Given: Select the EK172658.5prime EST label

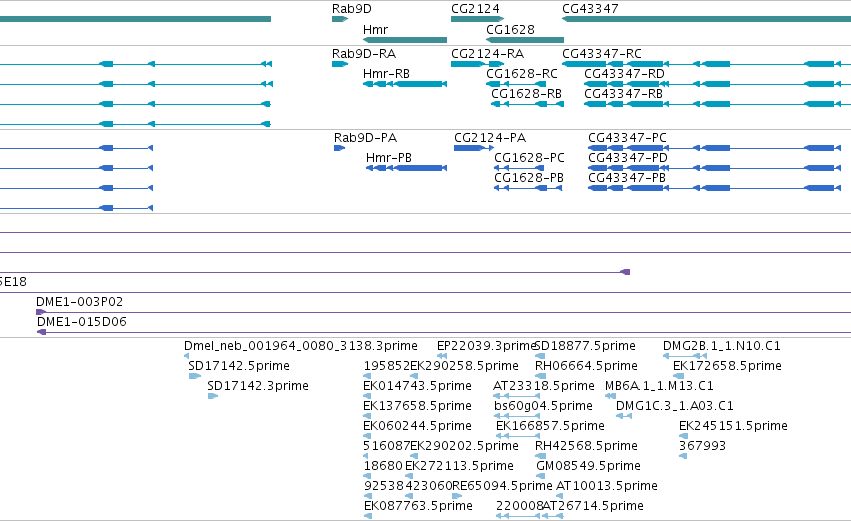Looking at the screenshot, I should (x=727, y=366).
